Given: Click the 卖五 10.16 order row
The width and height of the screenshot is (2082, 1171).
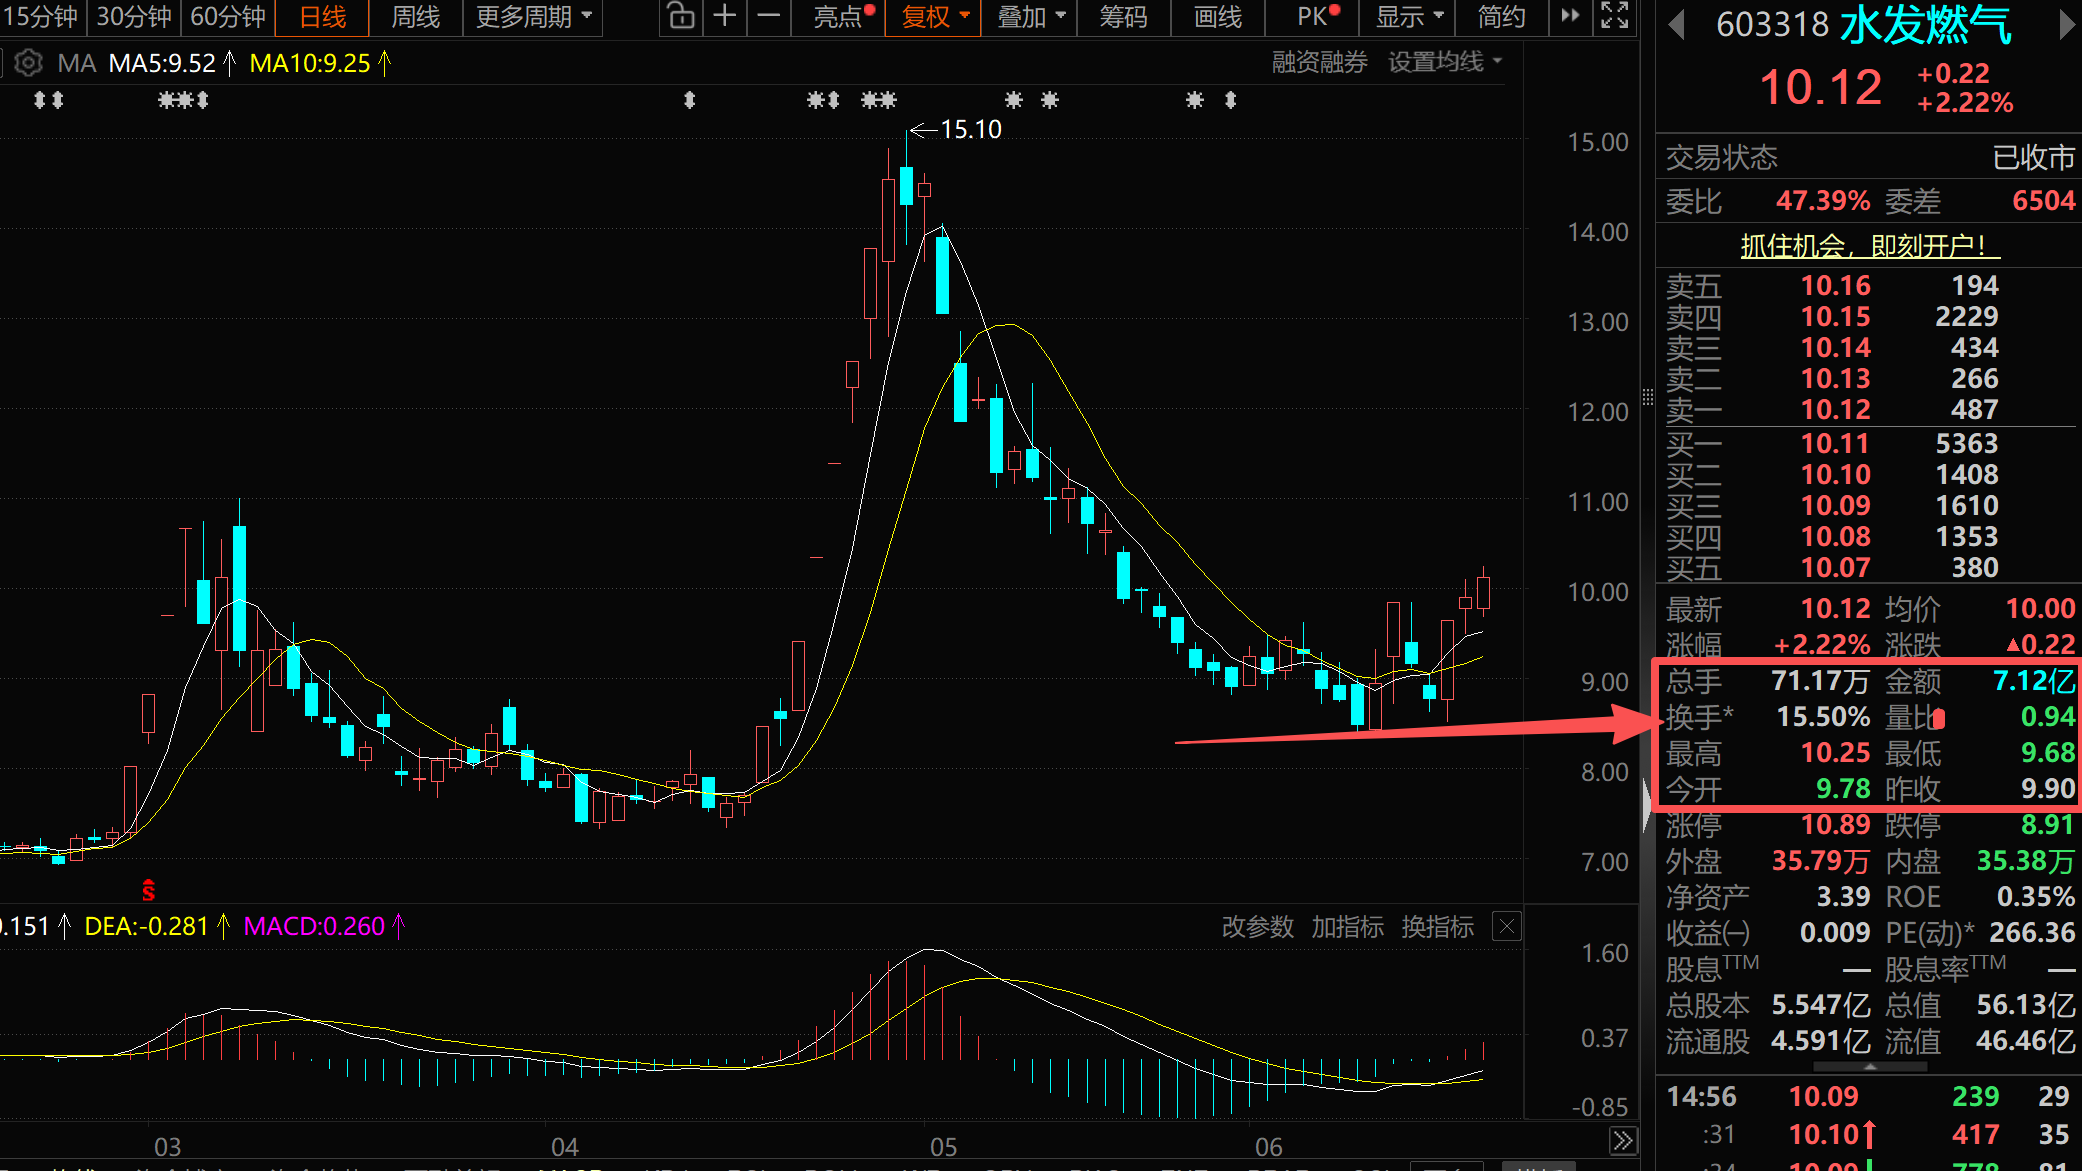Looking at the screenshot, I should click(x=1866, y=286).
